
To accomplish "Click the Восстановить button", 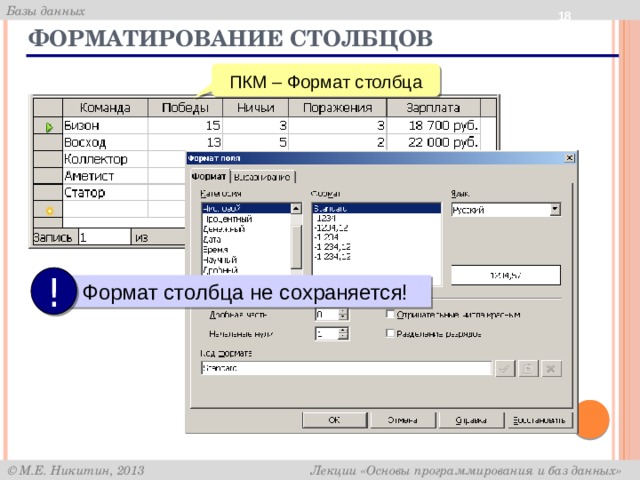I will 539,420.
